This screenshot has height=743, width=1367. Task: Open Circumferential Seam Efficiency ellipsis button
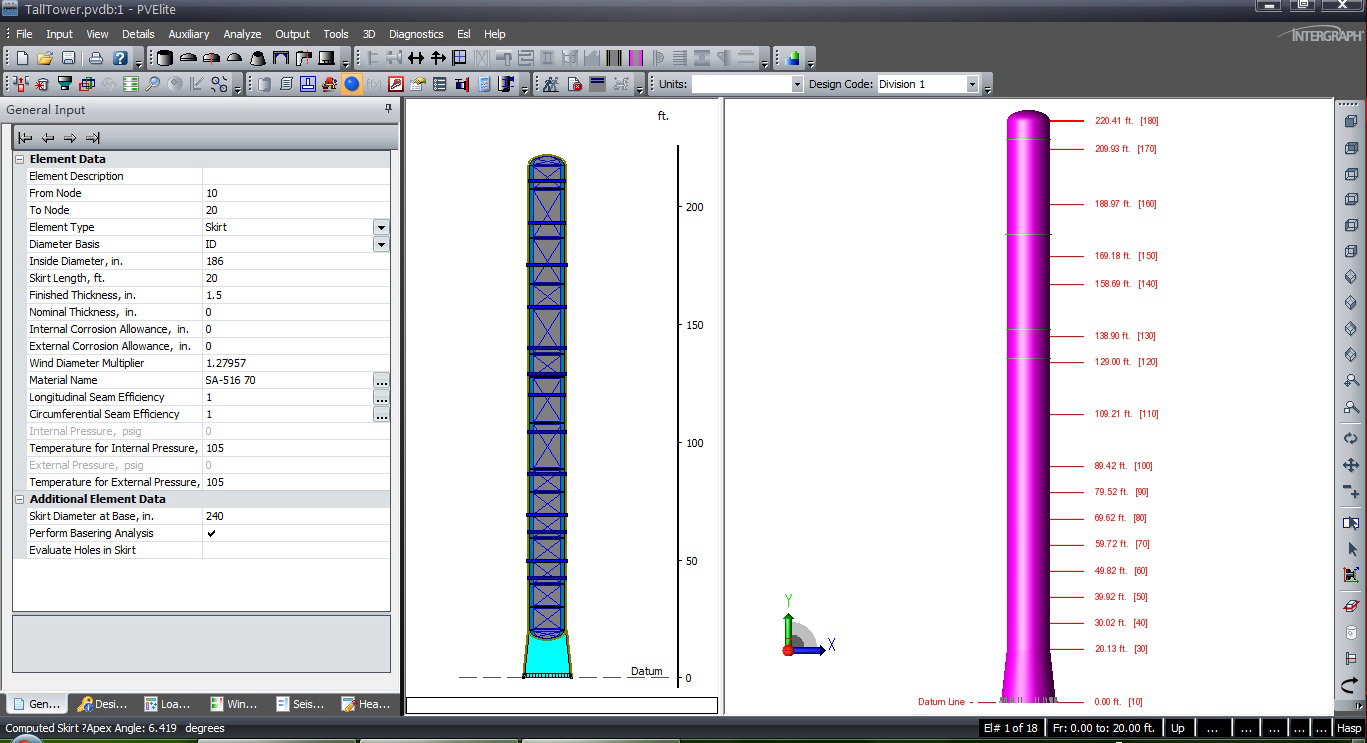pyautogui.click(x=381, y=414)
